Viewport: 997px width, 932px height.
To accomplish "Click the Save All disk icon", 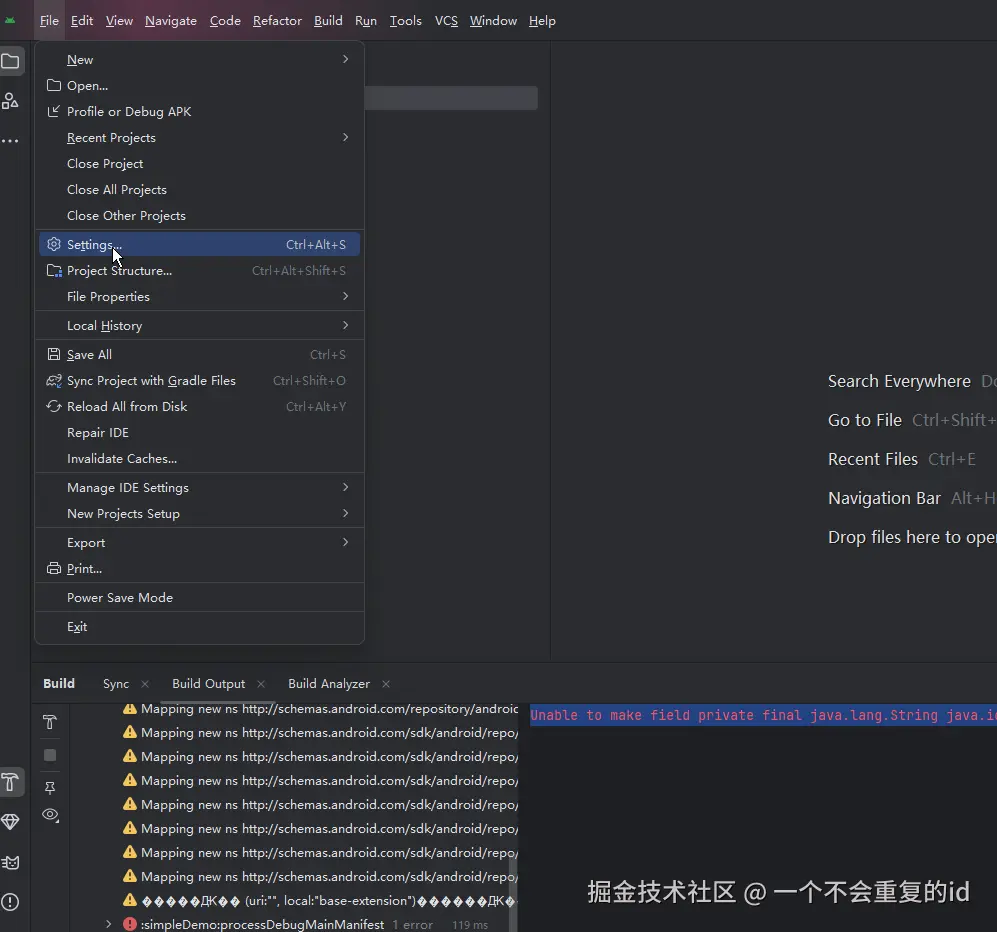I will (54, 355).
